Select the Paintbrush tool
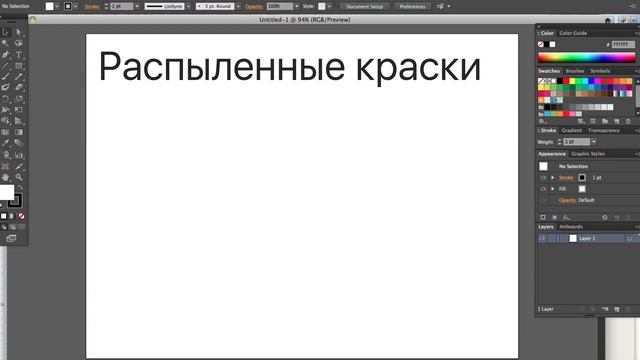 [5, 76]
